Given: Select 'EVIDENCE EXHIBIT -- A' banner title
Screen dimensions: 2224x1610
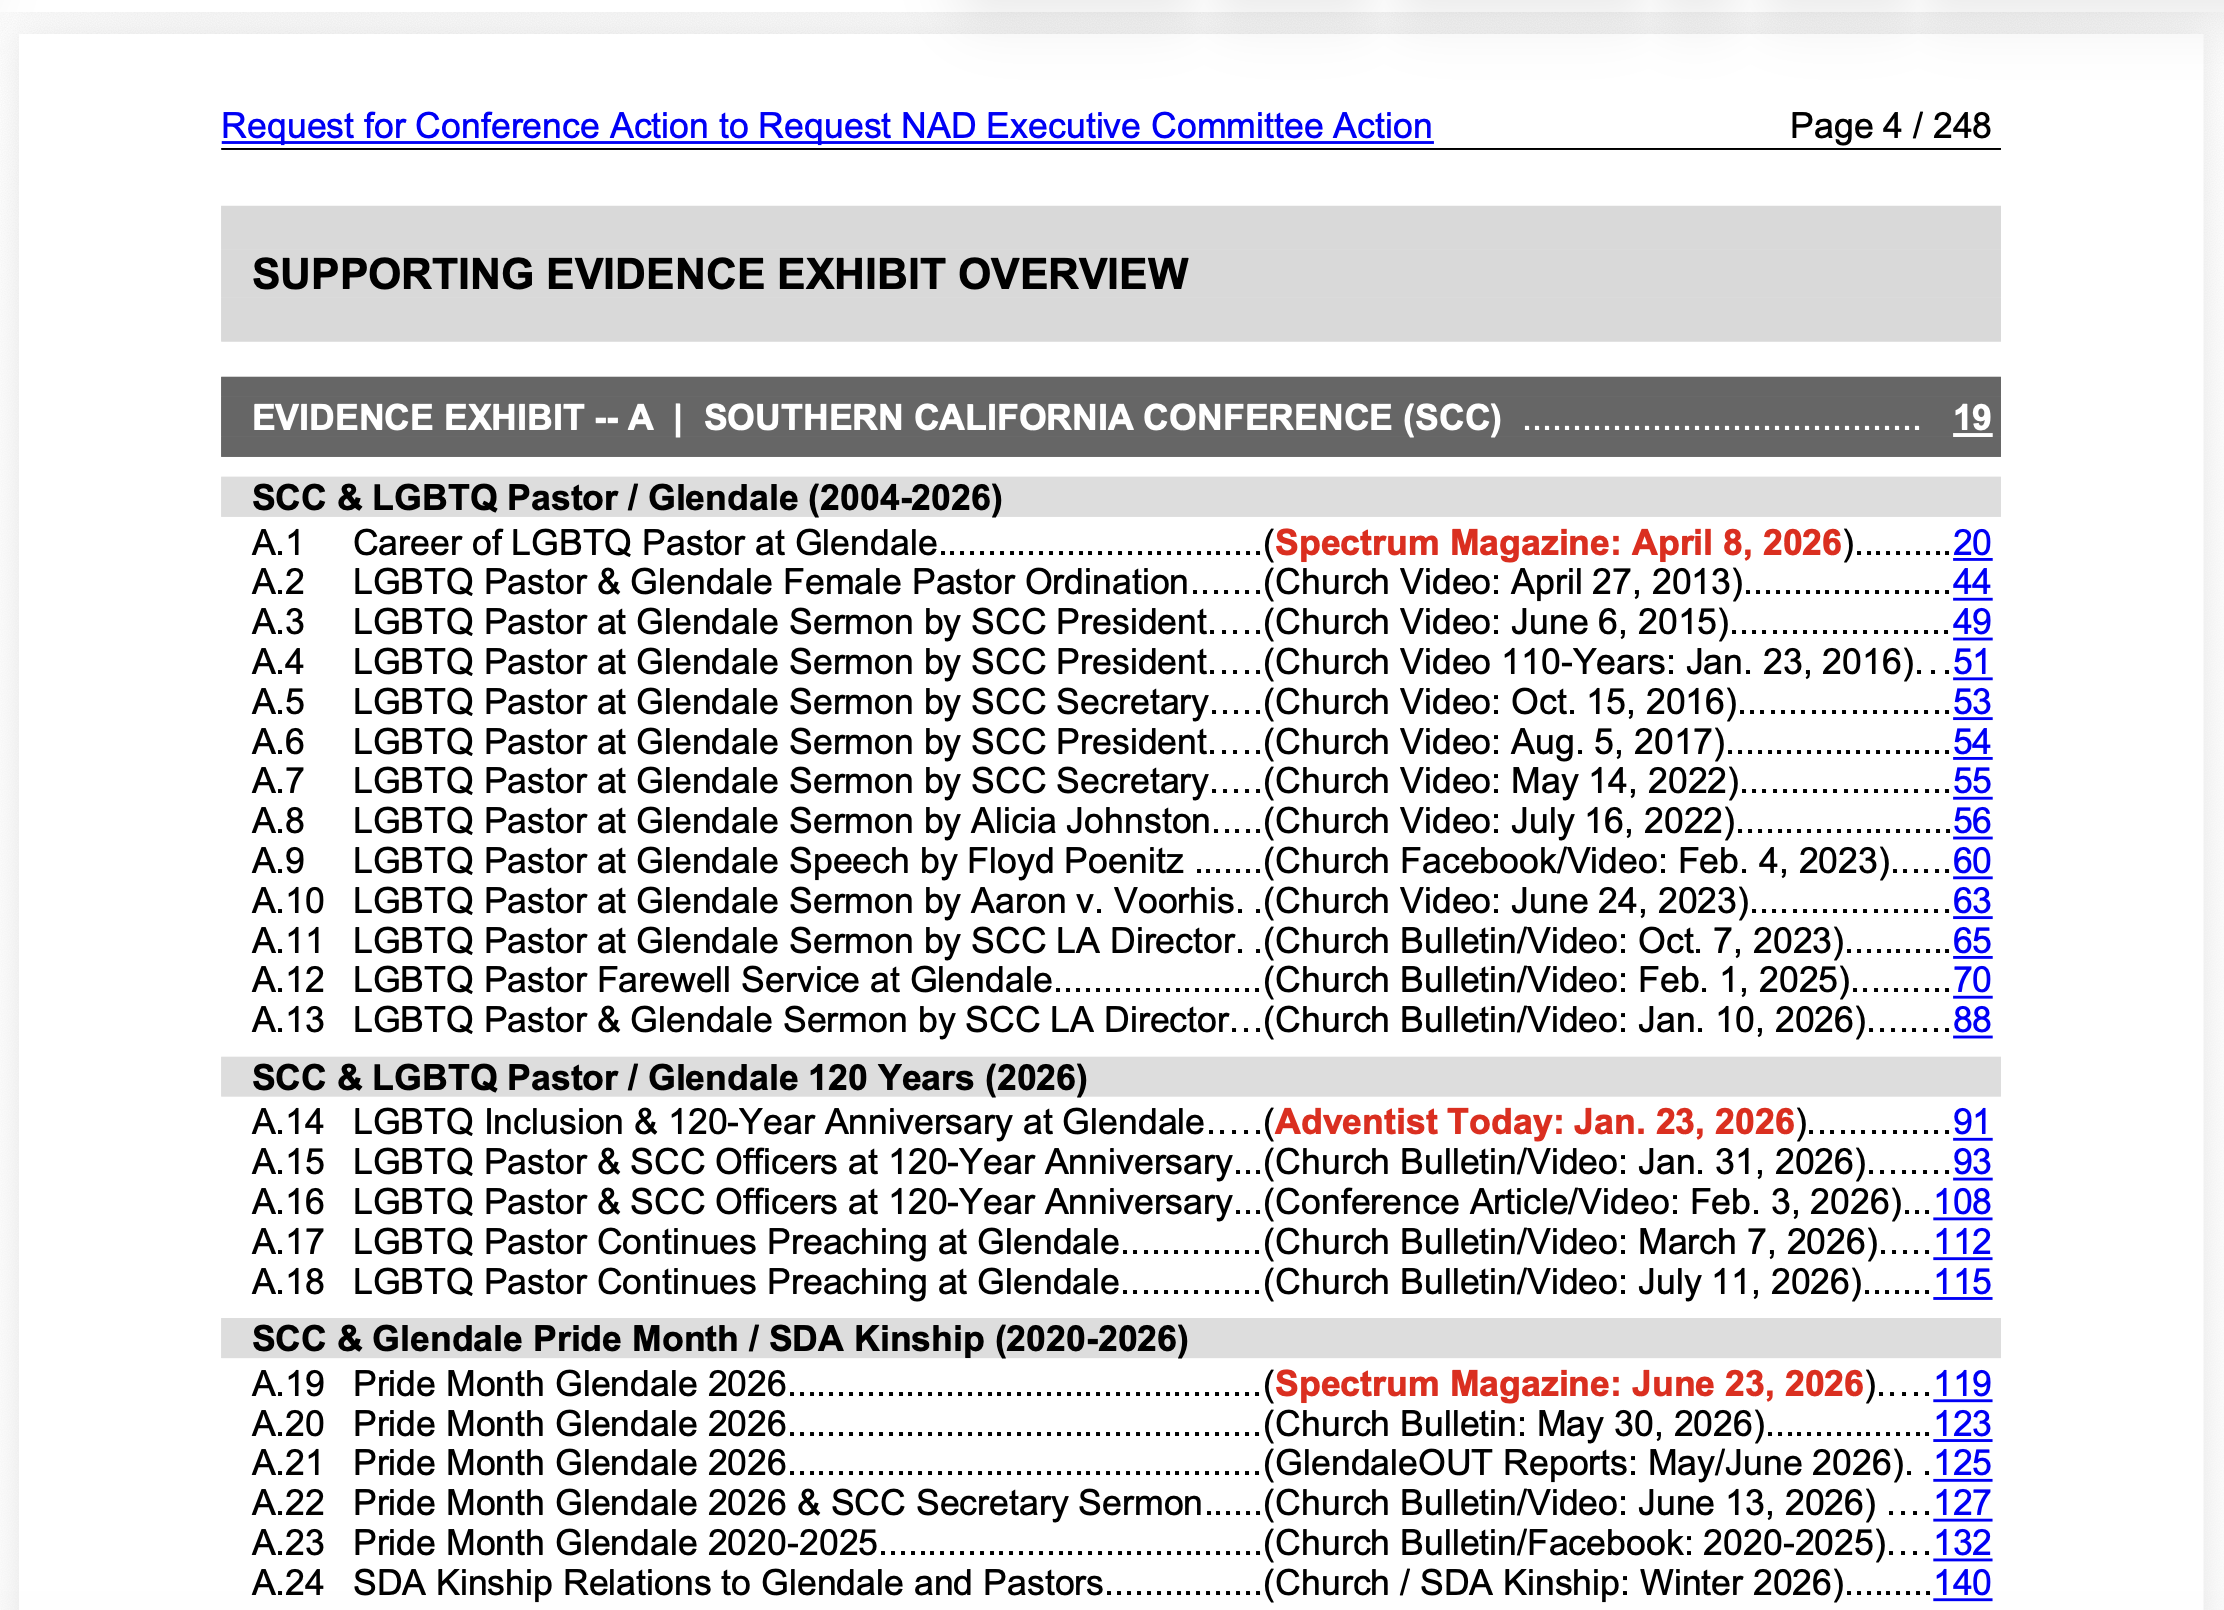Looking at the screenshot, I should point(452,418).
